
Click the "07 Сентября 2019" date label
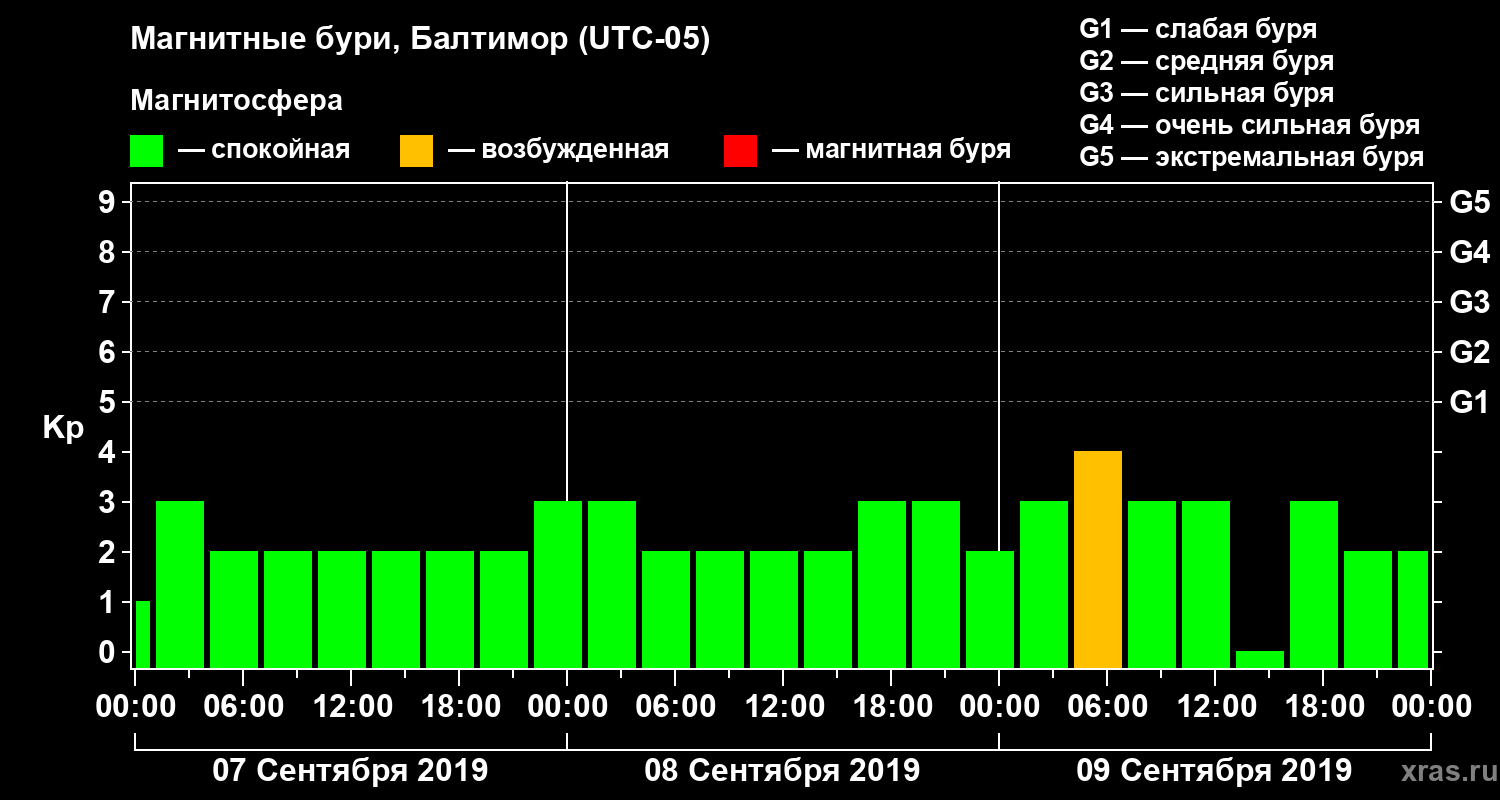click(350, 771)
